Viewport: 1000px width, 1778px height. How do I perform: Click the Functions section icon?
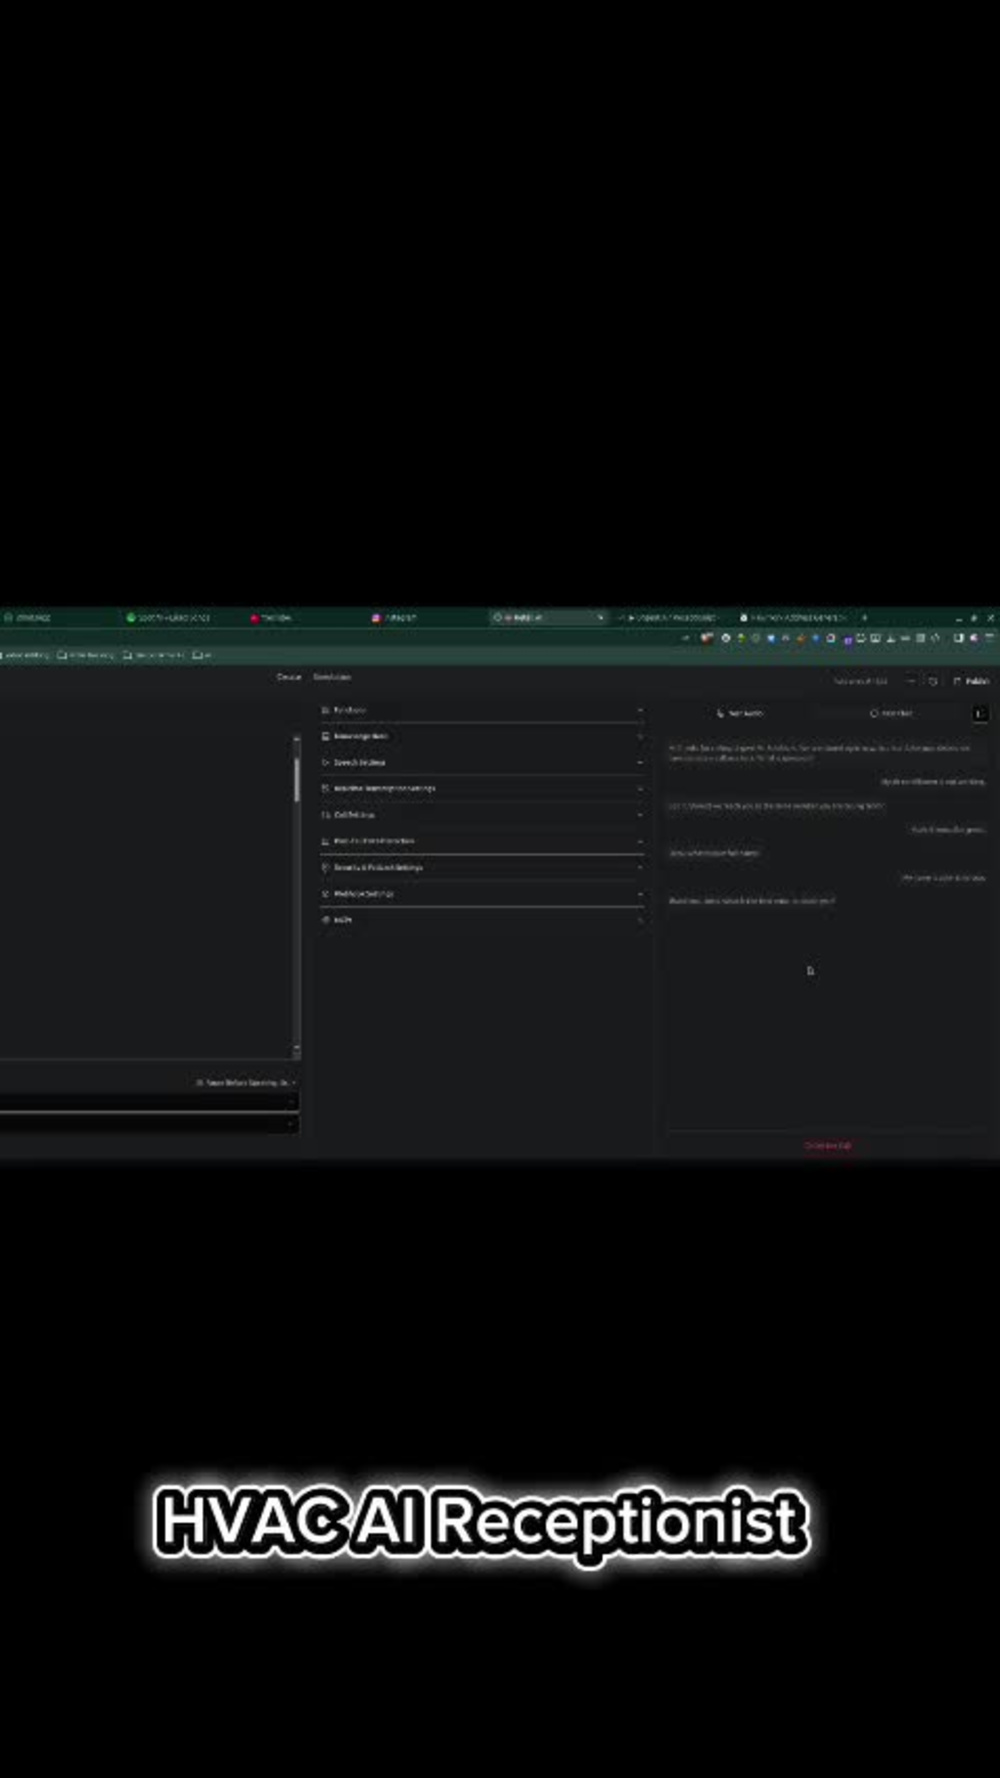coord(325,710)
